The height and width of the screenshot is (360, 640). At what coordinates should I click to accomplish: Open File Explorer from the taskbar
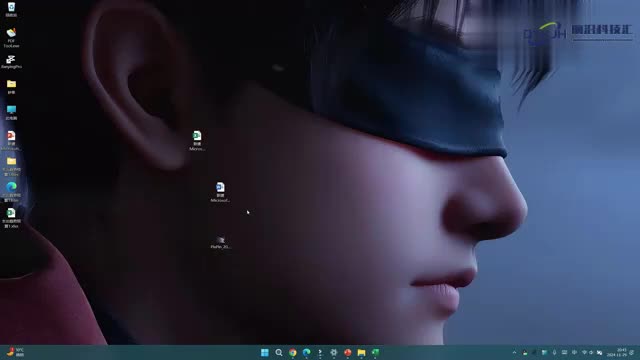click(362, 352)
